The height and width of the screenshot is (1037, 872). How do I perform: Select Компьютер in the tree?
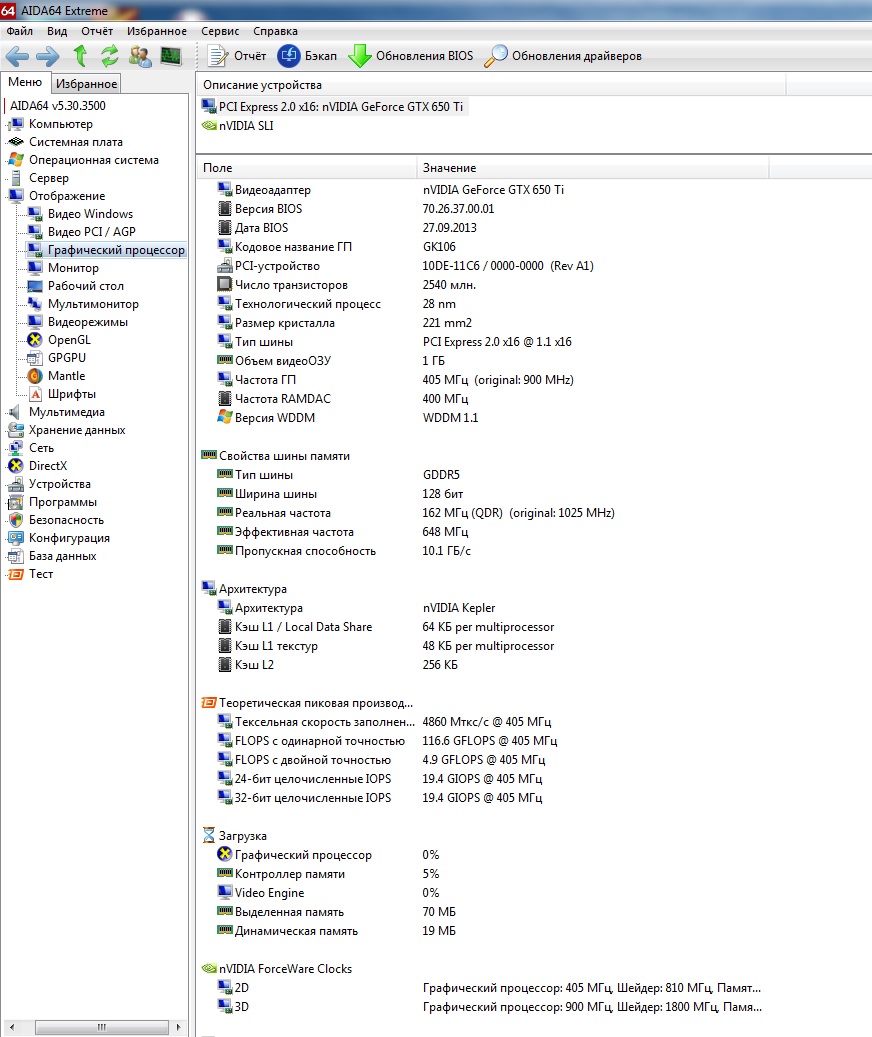pos(61,124)
